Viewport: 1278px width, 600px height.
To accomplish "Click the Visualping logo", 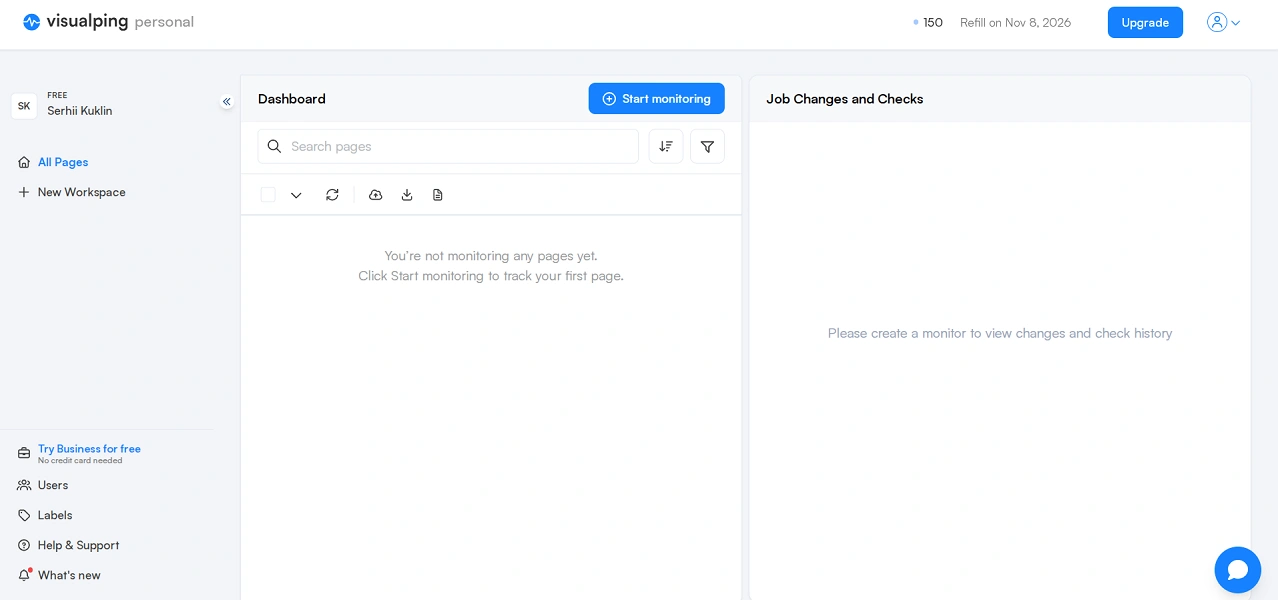I will (108, 22).
